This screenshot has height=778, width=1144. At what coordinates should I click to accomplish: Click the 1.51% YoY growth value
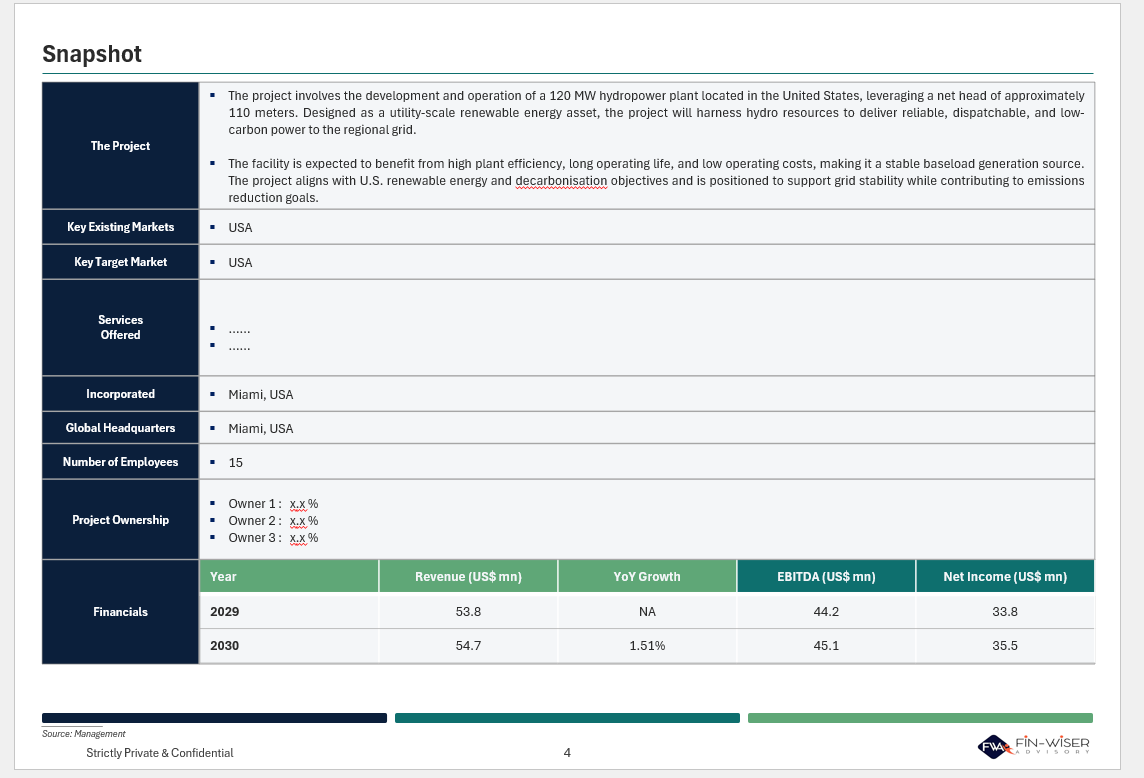(x=647, y=646)
